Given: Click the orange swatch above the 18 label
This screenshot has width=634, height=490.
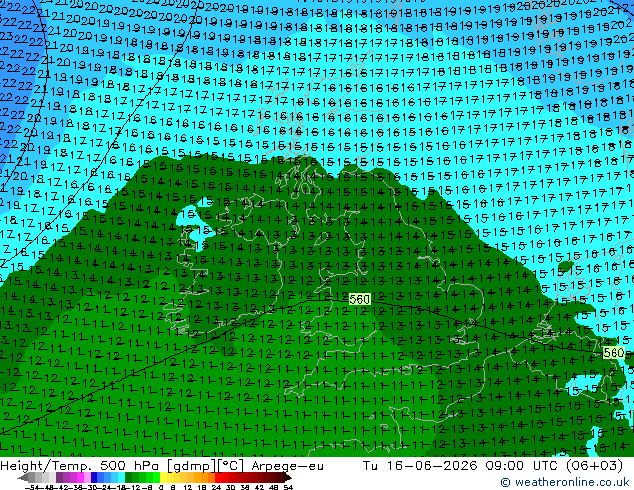Looking at the screenshot, I should click(204, 477).
